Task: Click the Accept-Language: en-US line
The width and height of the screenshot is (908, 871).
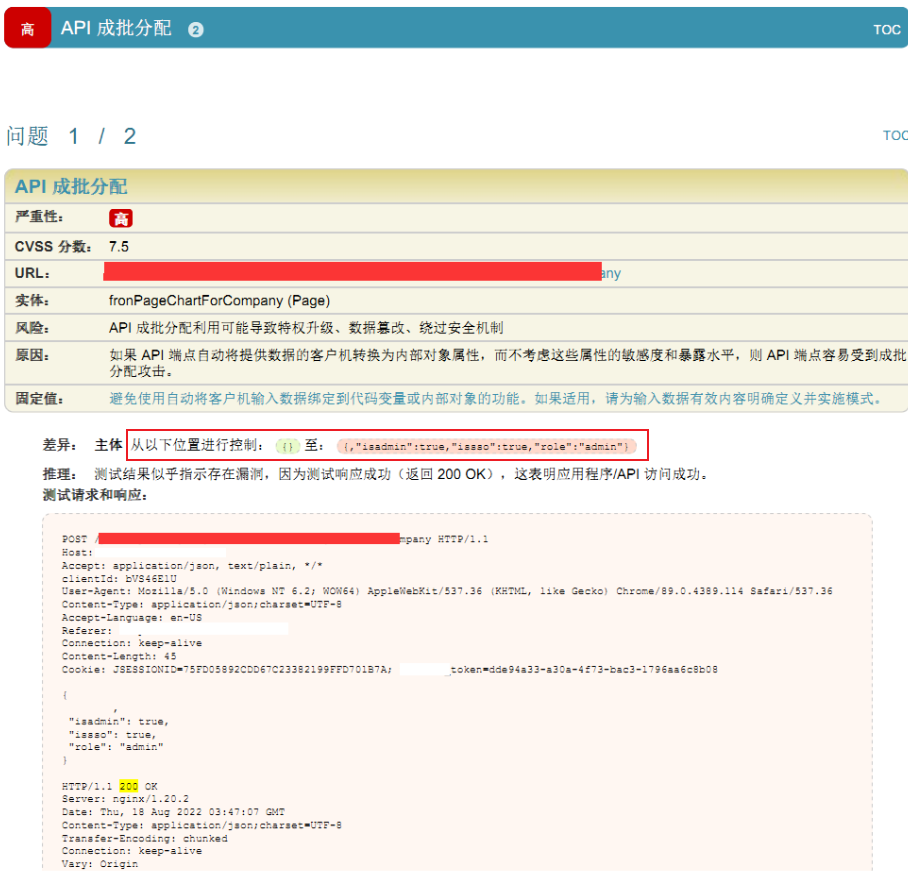Action: pos(131,618)
